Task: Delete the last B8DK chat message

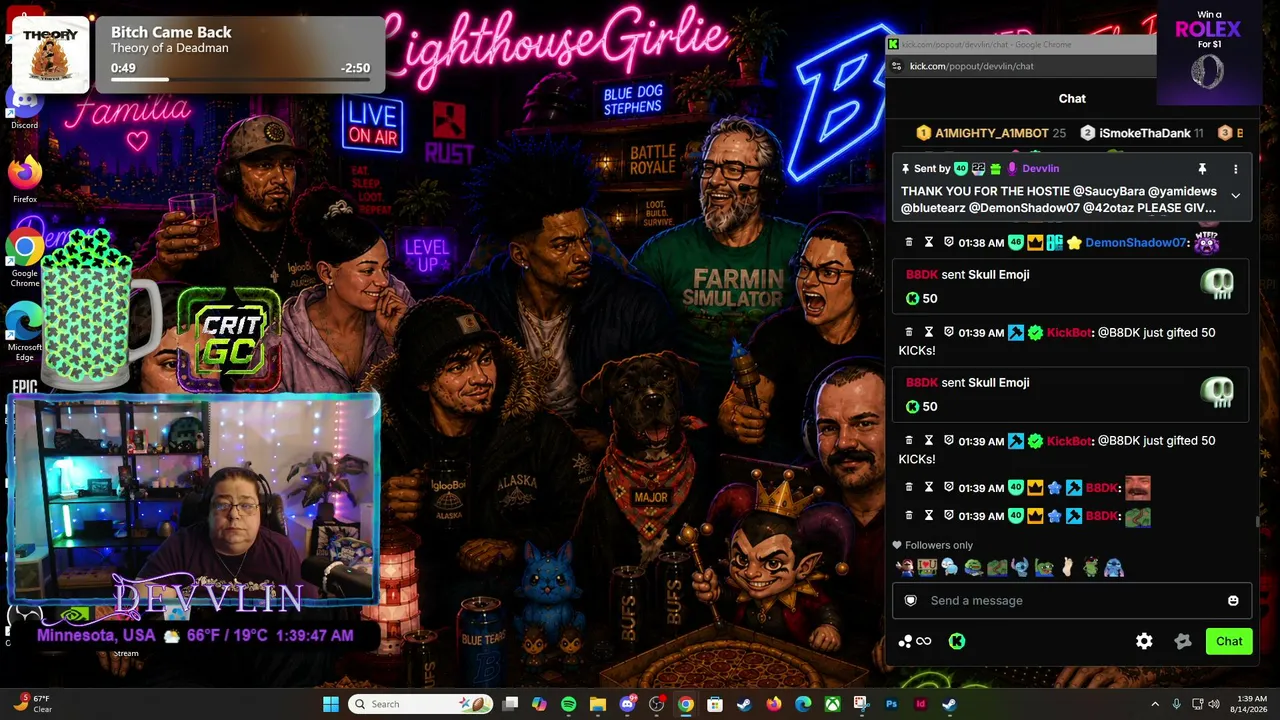Action: (x=909, y=516)
